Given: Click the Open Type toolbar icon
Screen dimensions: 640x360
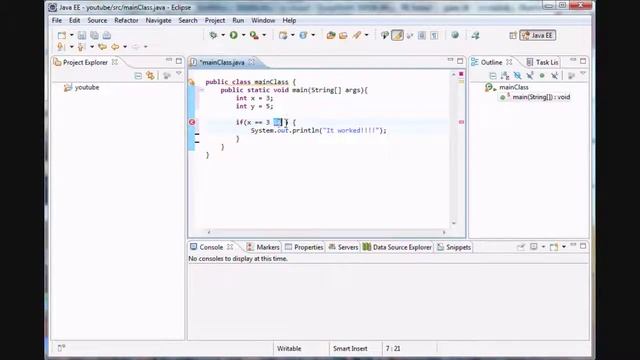Looking at the screenshot, I should pos(331,36).
